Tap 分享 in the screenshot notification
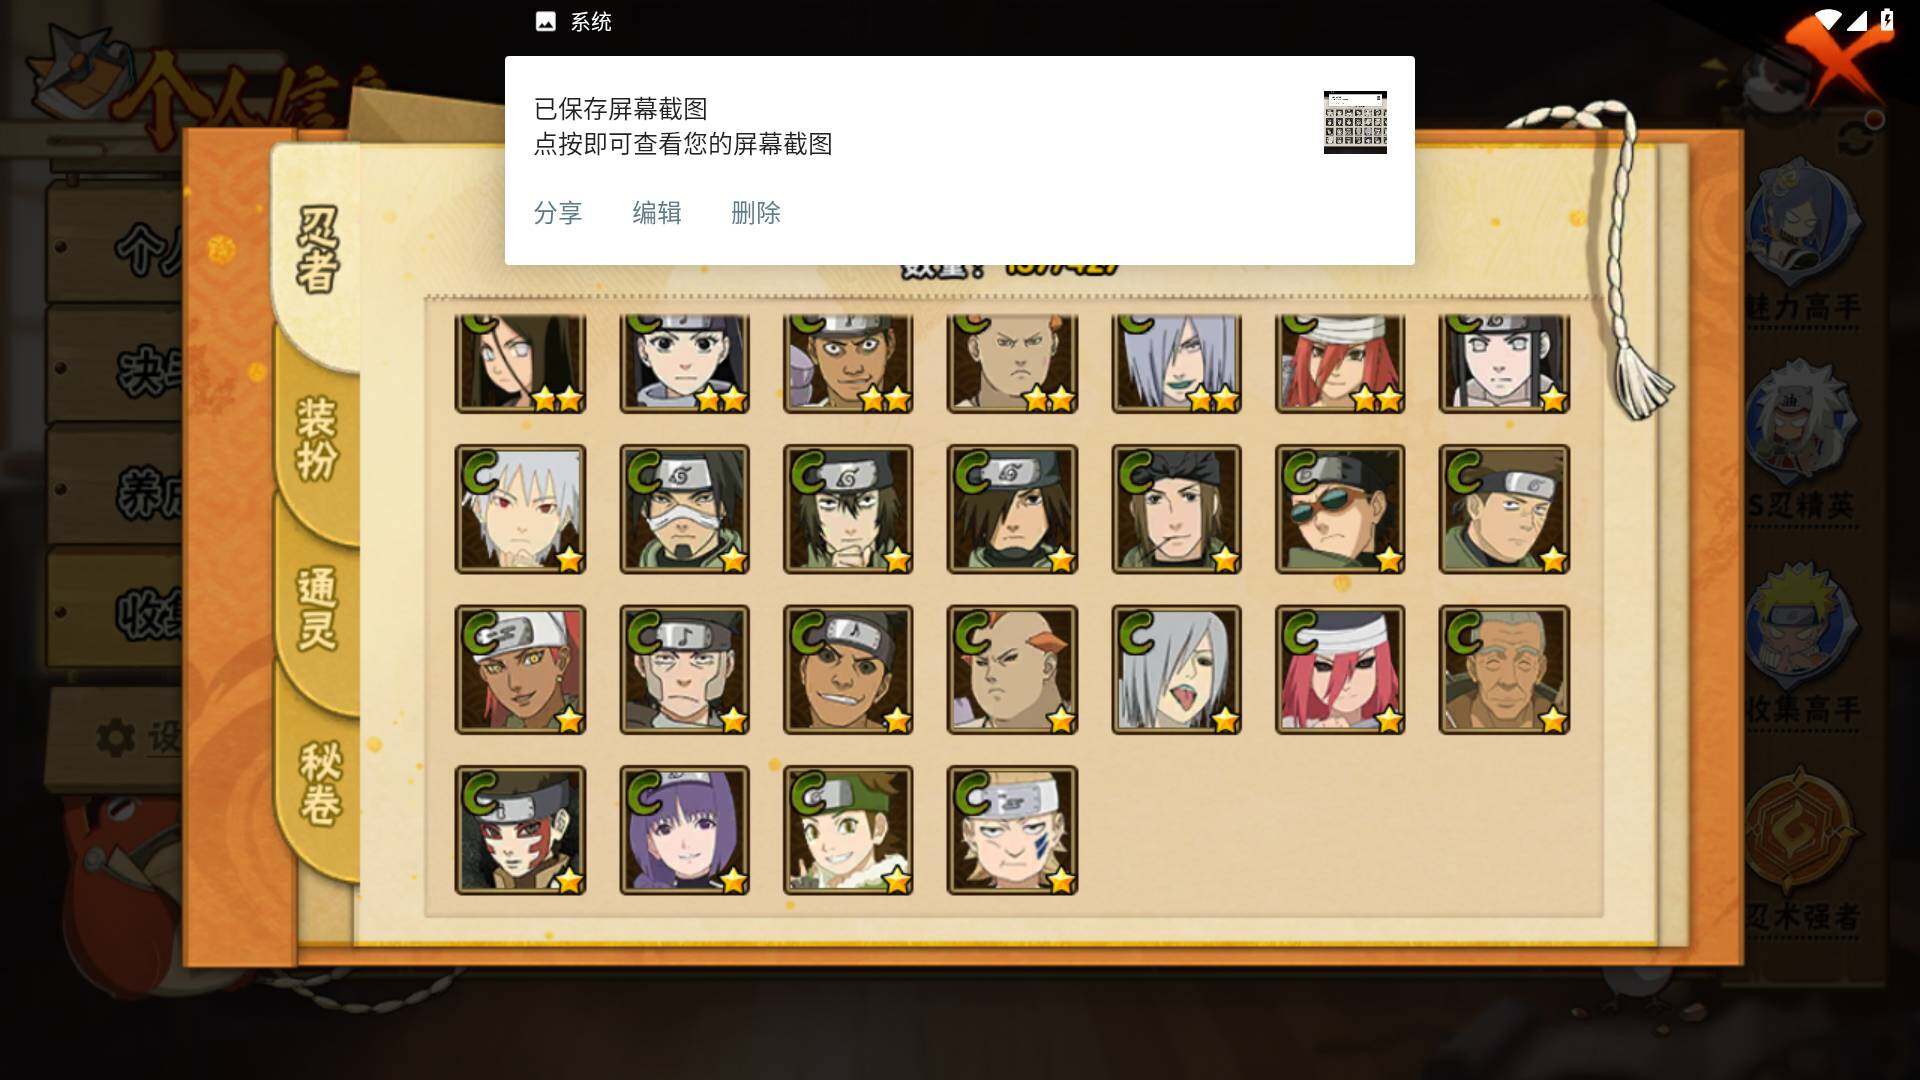Viewport: 1920px width, 1080px height. click(558, 213)
